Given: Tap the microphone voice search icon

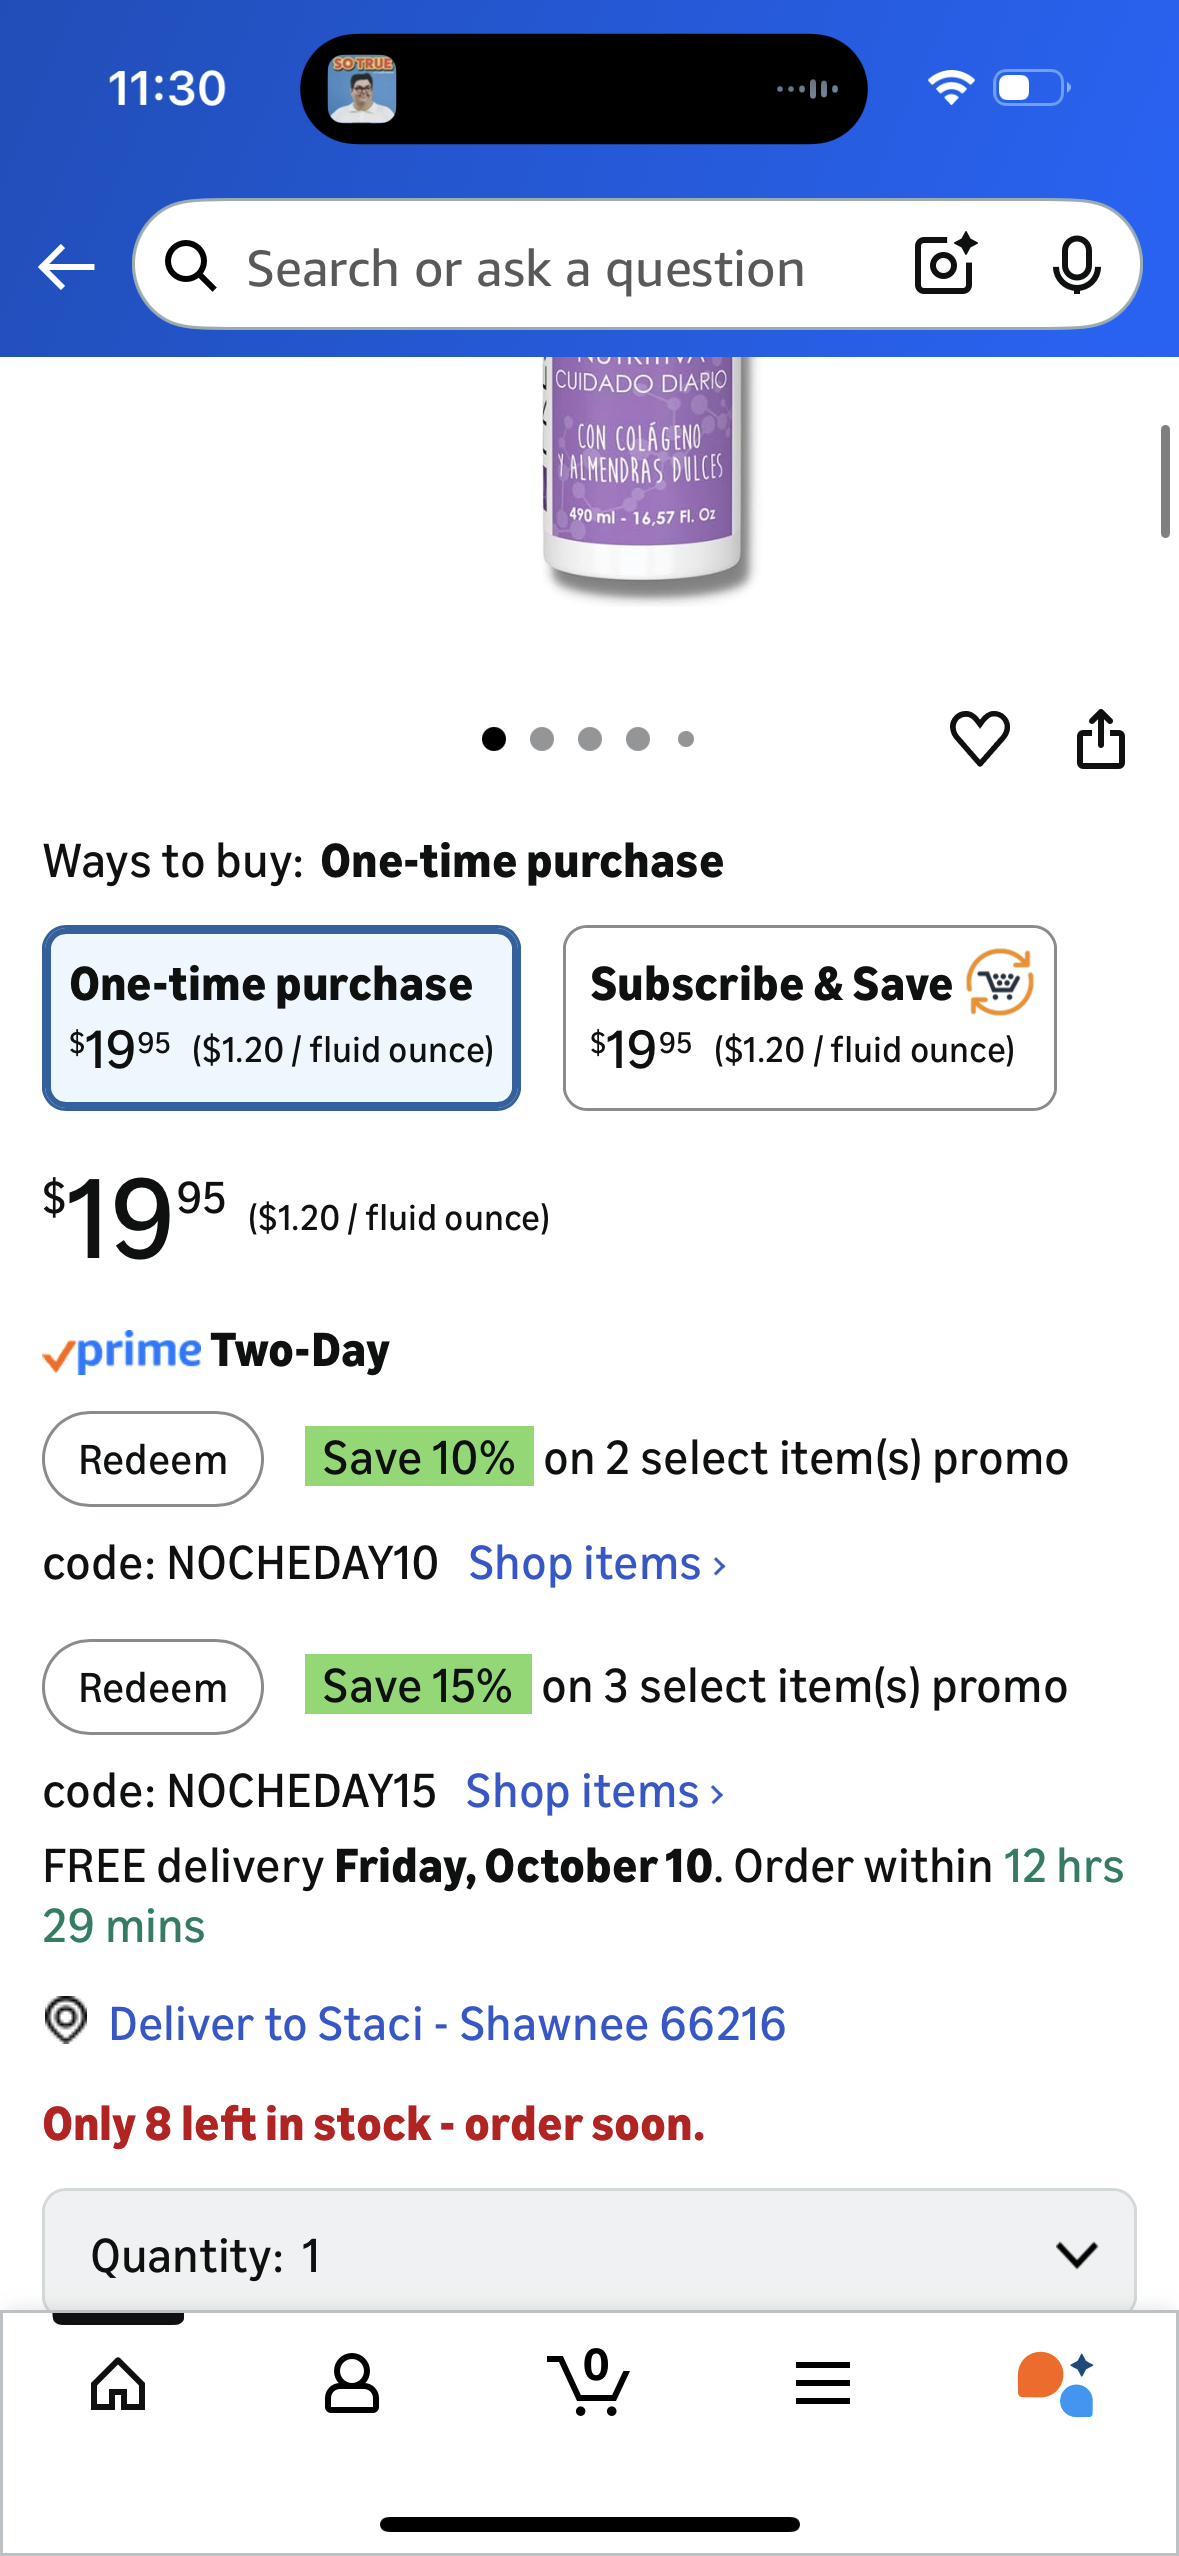Looking at the screenshot, I should pos(1076,266).
